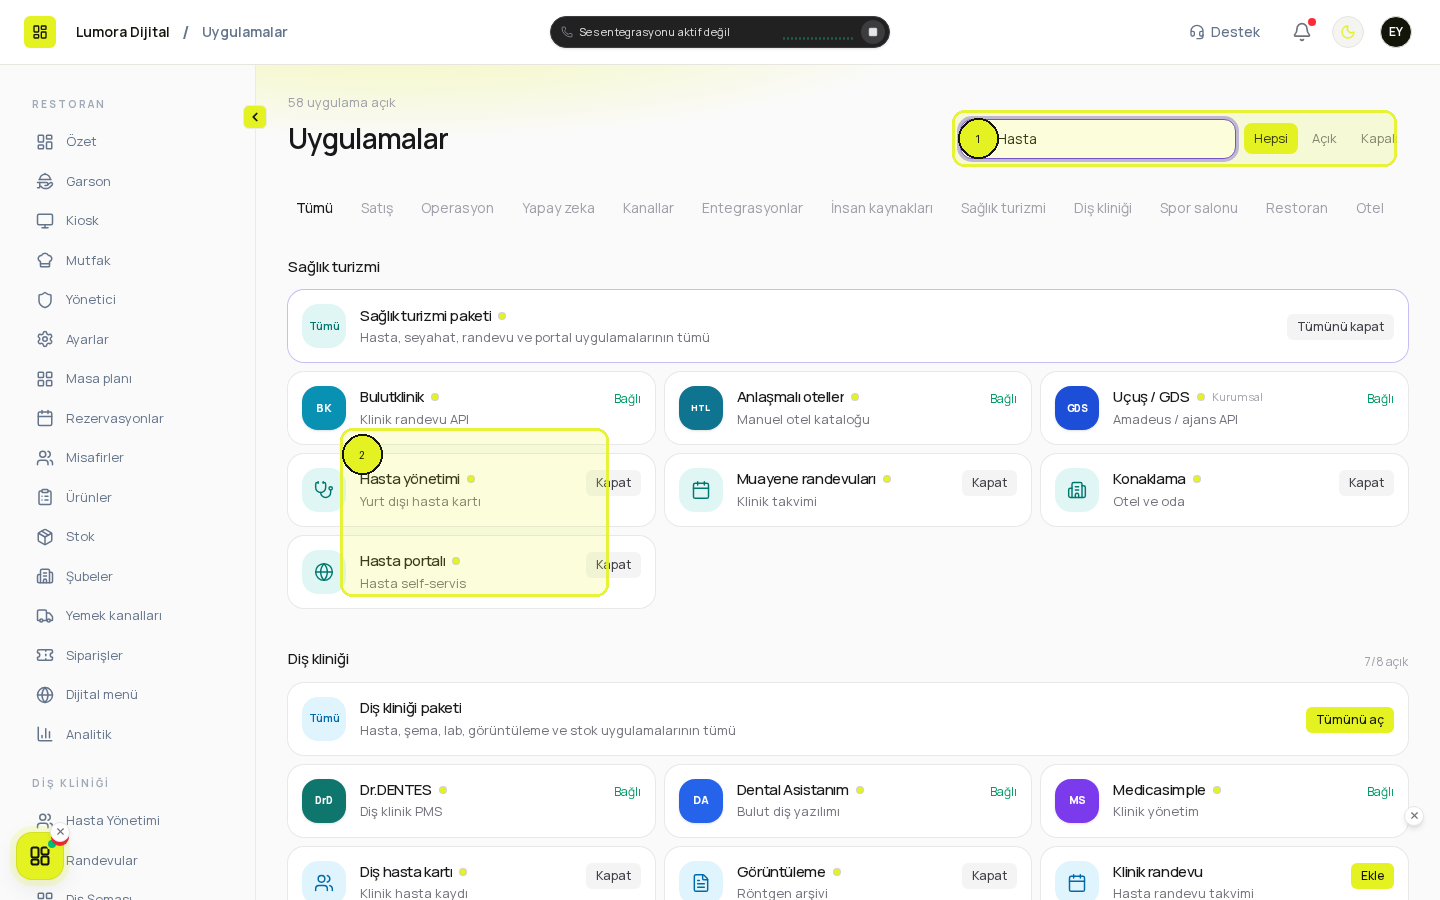The height and width of the screenshot is (900, 1440).
Task: Open the Garson sidebar icon
Action: [45, 181]
